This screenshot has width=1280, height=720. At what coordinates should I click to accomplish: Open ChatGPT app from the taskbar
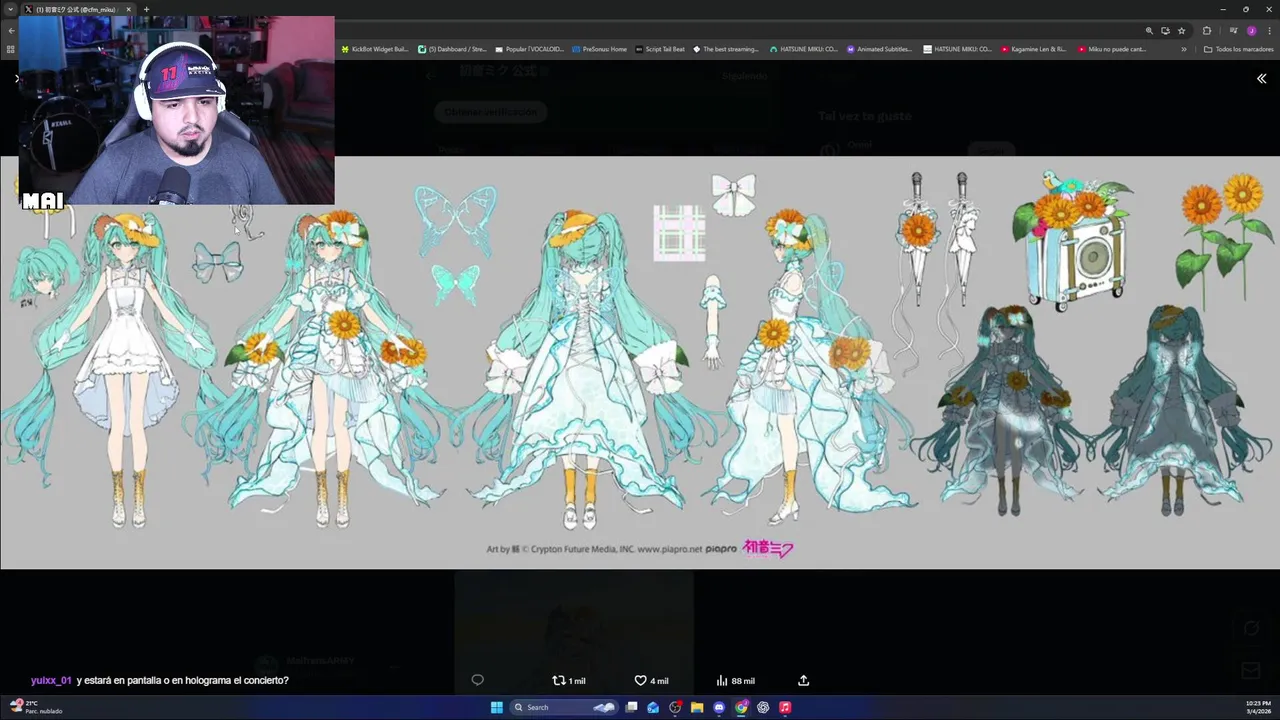[763, 707]
